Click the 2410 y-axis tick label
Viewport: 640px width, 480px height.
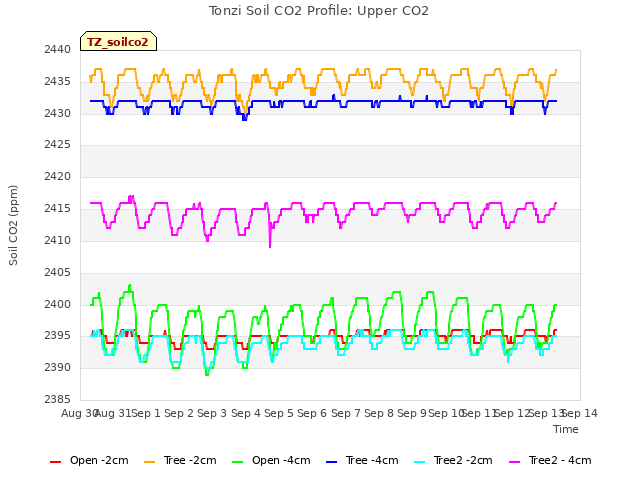point(58,240)
